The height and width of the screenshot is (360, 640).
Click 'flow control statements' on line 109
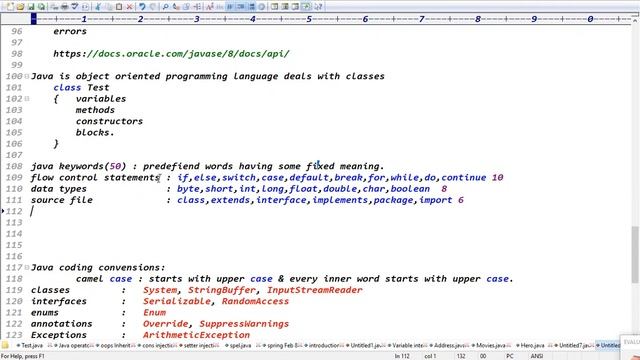tap(95, 178)
